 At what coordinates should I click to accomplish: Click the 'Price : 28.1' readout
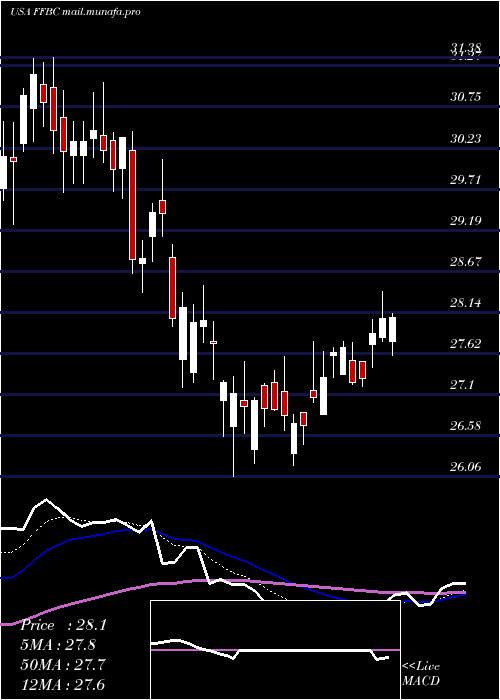(63, 625)
